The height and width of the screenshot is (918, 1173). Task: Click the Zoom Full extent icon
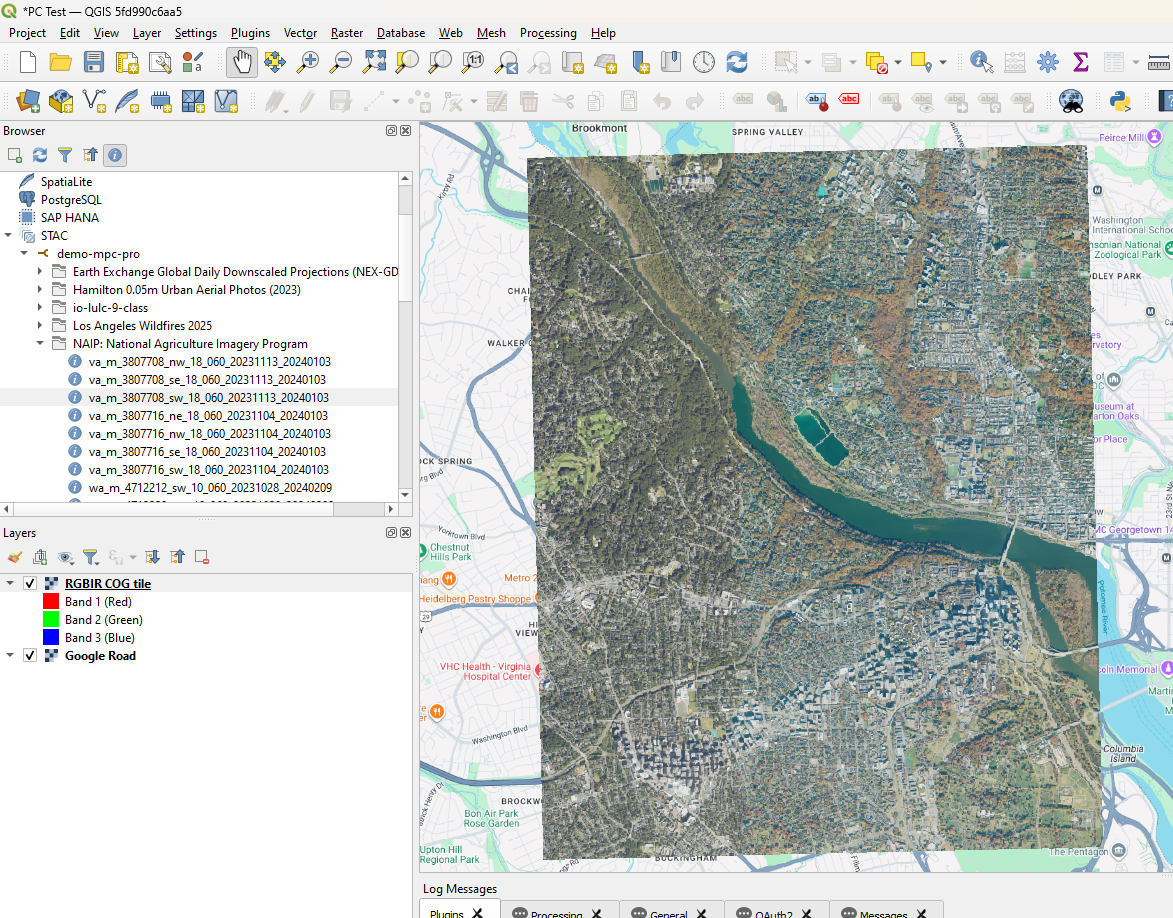(374, 62)
